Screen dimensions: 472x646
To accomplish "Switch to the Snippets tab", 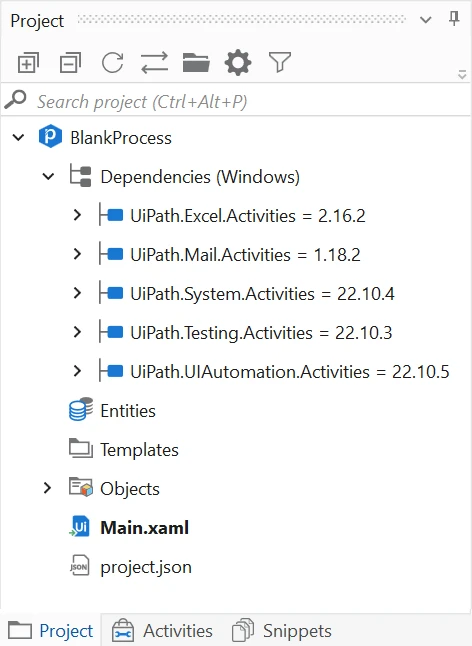I will pos(282,630).
